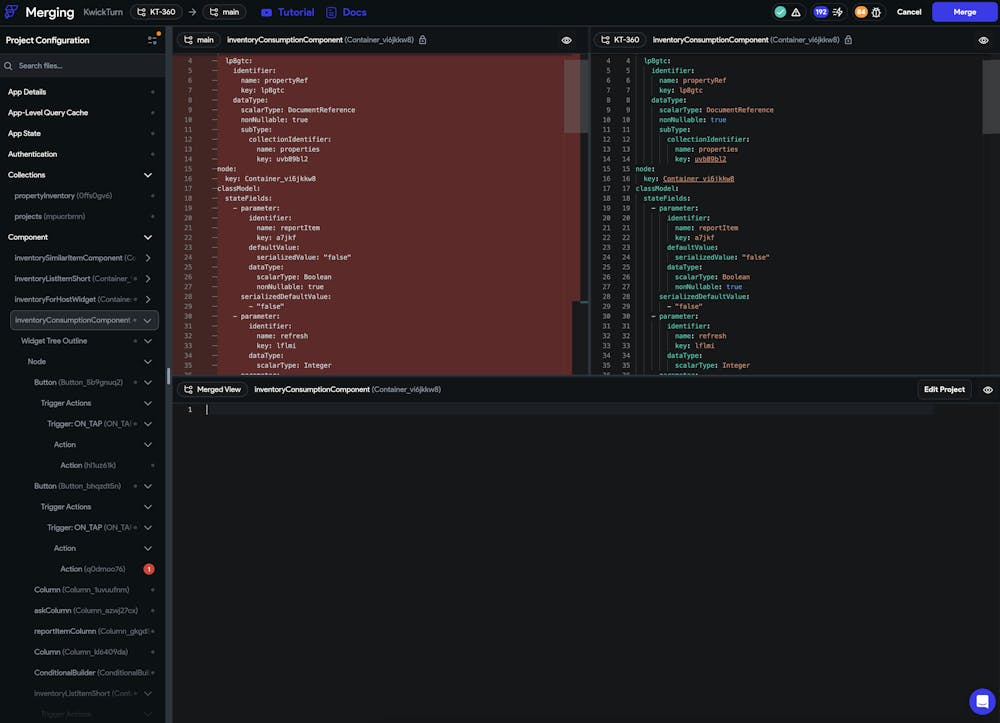Expand inventoryForHostWidget row
Image resolution: width=1000 pixels, height=723 pixels.
(x=148, y=300)
